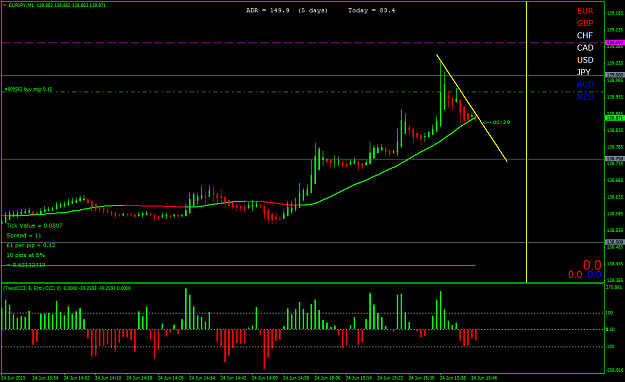Click the £1 per pip = 0.12 label
The width and height of the screenshot is (625, 382).
[x=31, y=245]
